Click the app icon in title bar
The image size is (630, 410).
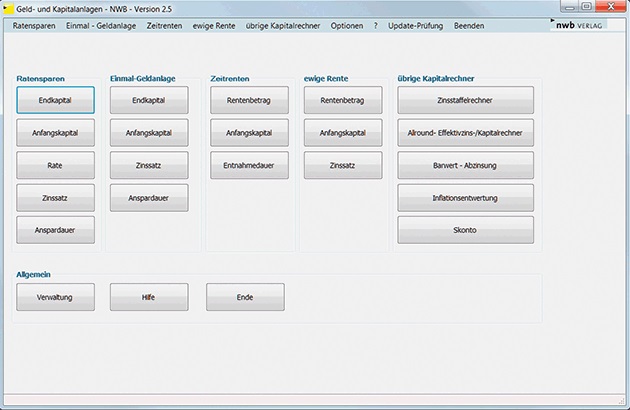[8, 7]
